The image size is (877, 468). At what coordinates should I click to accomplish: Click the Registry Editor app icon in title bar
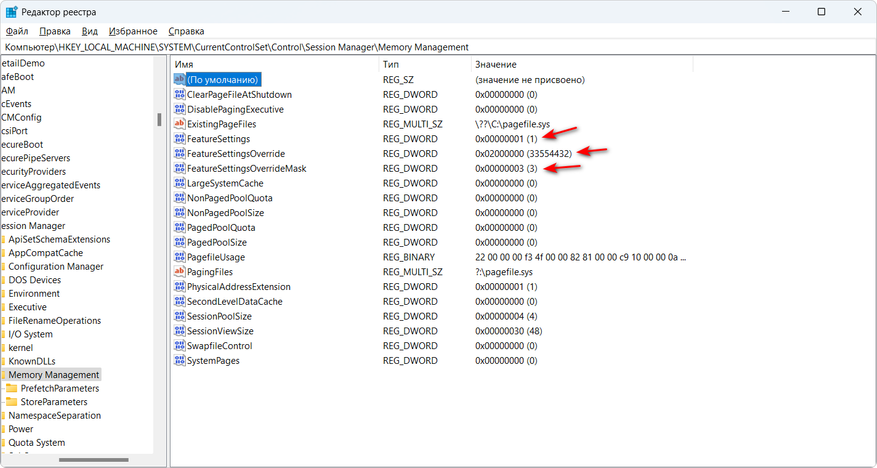point(12,12)
